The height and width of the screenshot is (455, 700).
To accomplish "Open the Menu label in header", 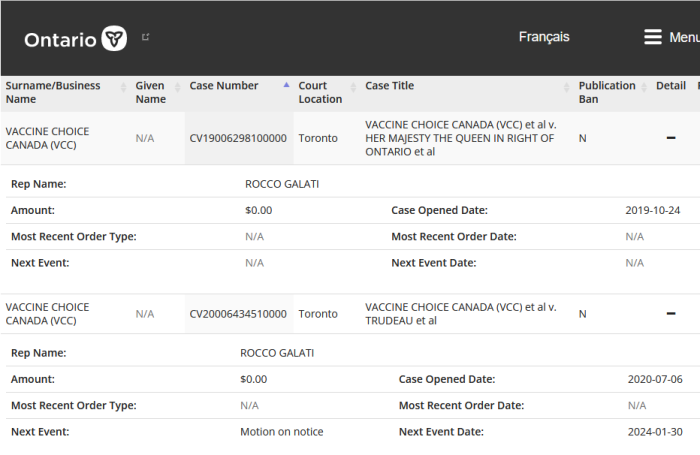I will click(684, 38).
